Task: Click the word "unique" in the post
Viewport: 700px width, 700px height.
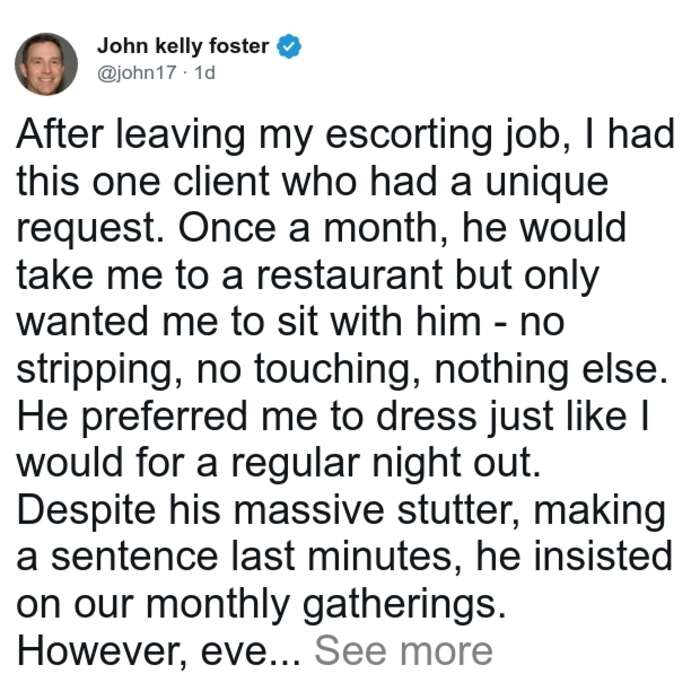Action: pyautogui.click(x=547, y=183)
